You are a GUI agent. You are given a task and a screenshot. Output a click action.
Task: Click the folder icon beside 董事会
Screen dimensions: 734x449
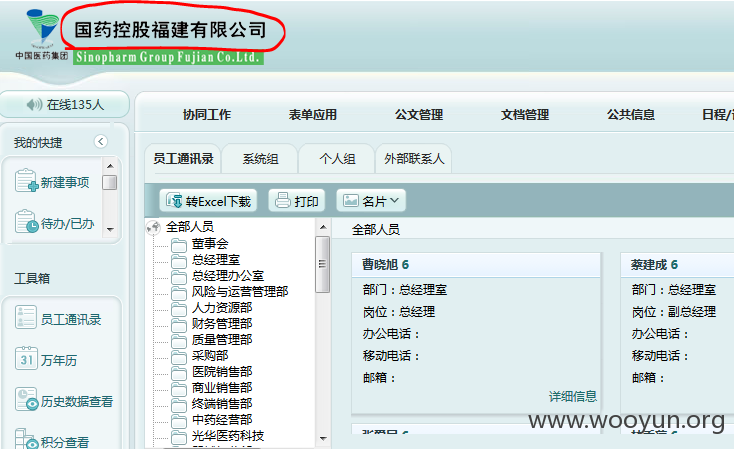179,244
